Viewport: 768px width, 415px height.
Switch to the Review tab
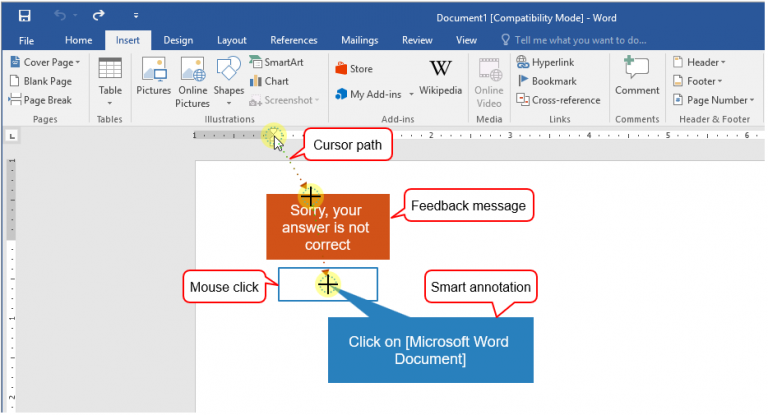(417, 40)
